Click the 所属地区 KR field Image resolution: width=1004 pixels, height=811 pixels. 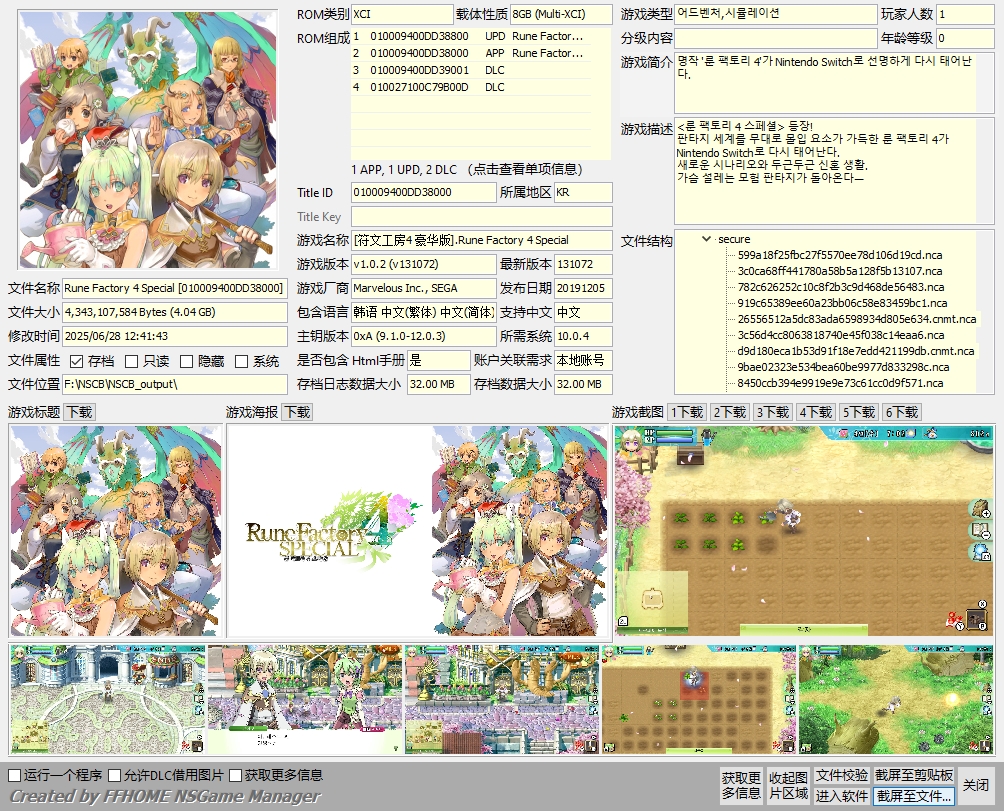(x=583, y=192)
